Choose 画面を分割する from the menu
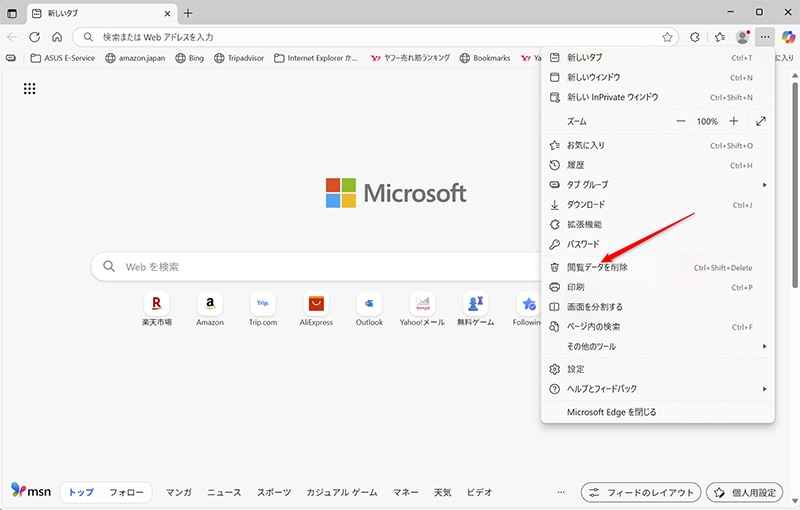 point(657,307)
